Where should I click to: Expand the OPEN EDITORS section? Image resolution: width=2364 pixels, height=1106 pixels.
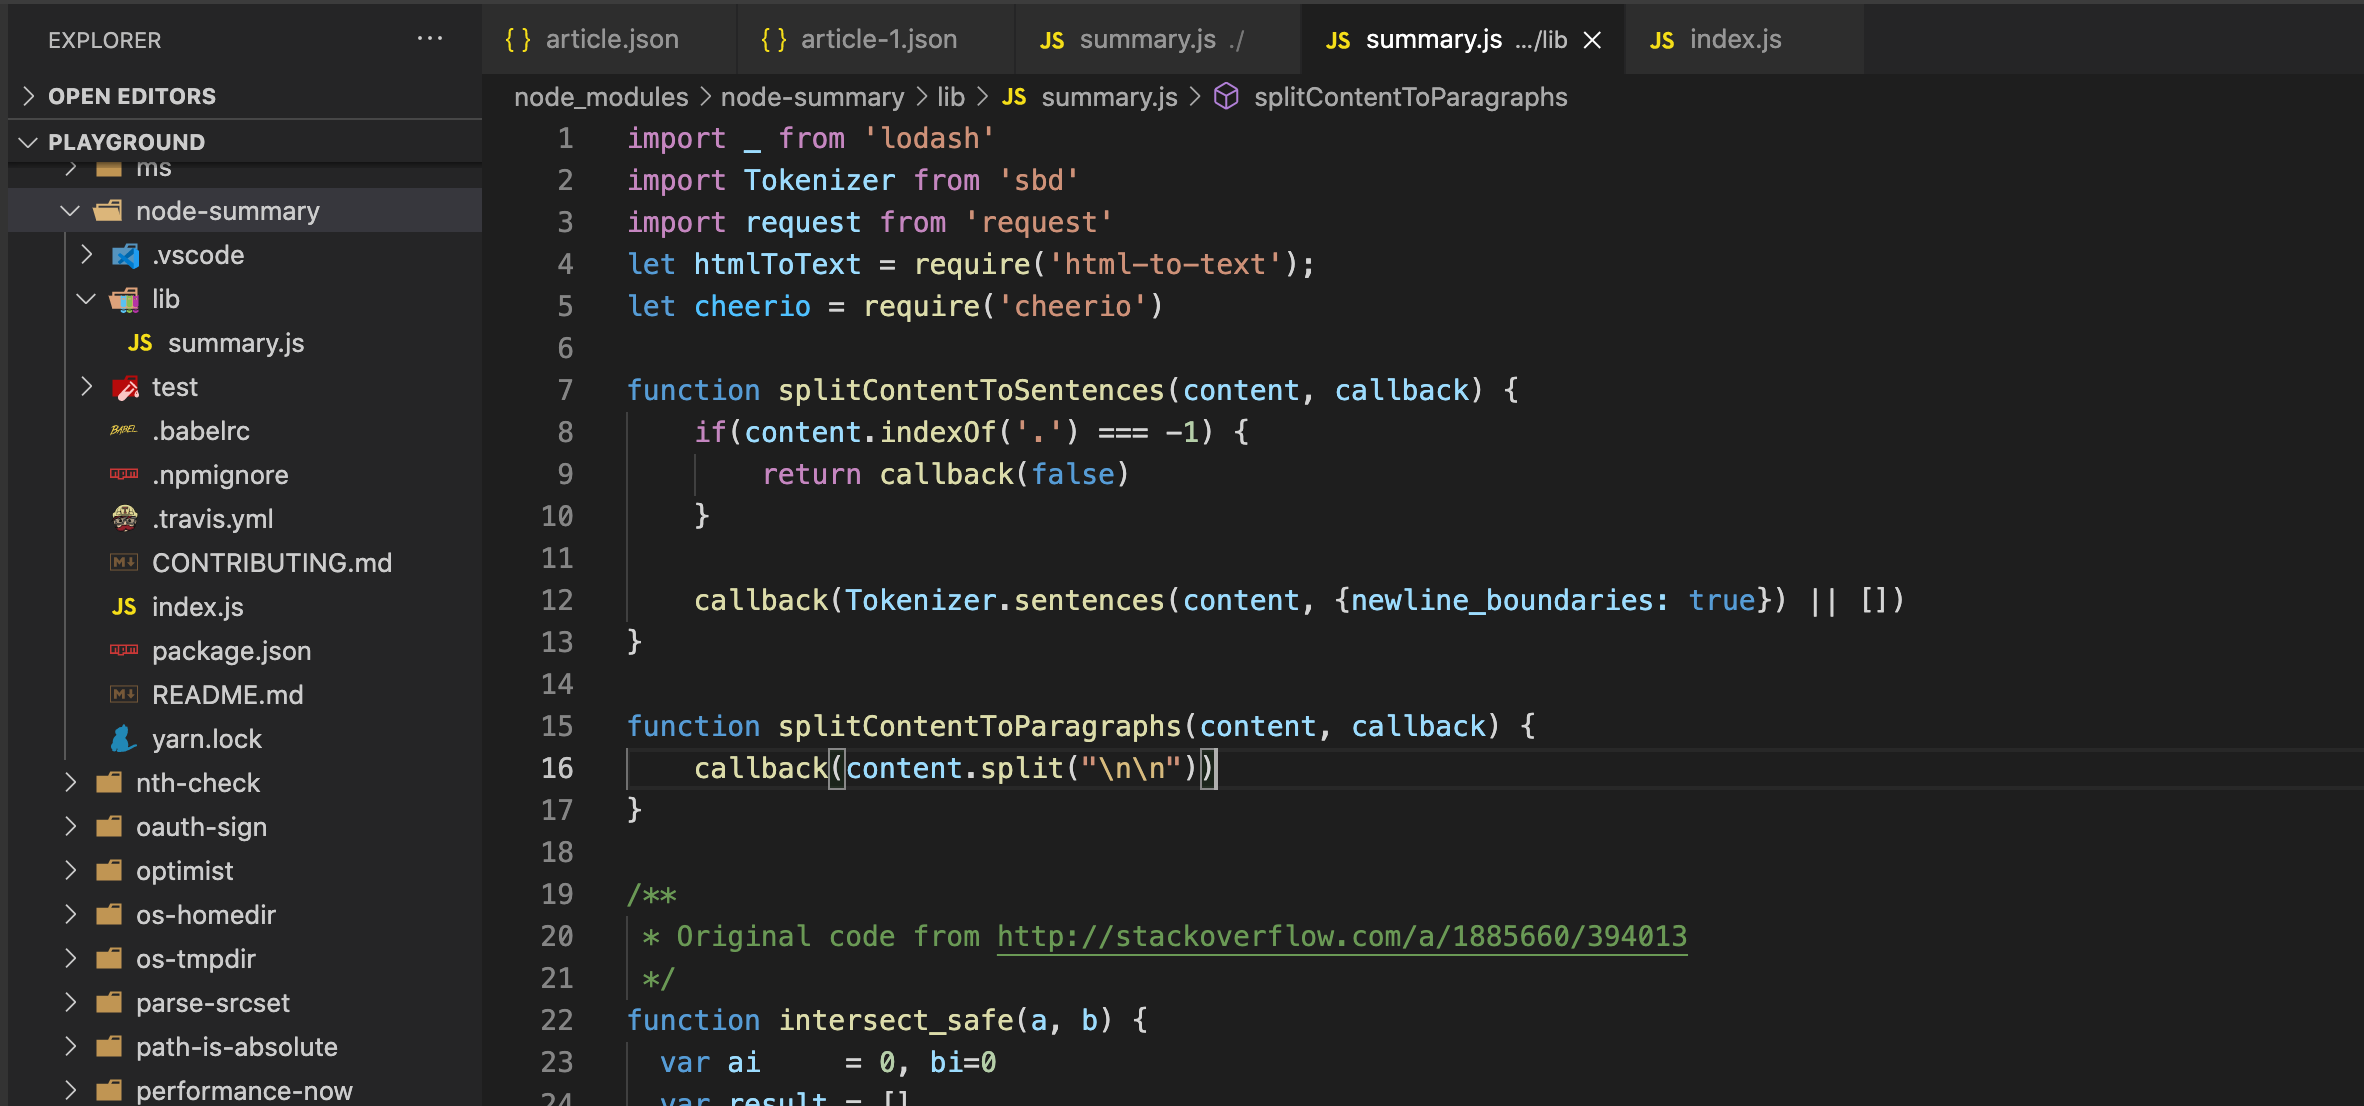click(x=29, y=96)
